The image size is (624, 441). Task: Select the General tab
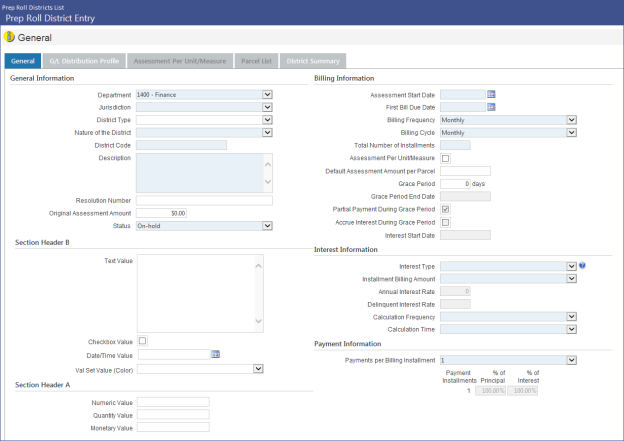(x=22, y=61)
